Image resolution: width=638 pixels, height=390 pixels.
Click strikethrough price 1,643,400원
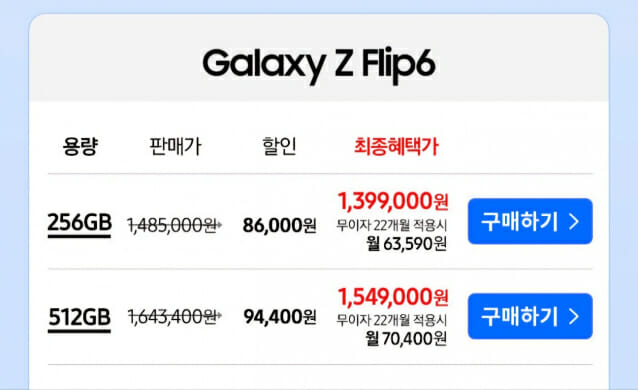(174, 316)
